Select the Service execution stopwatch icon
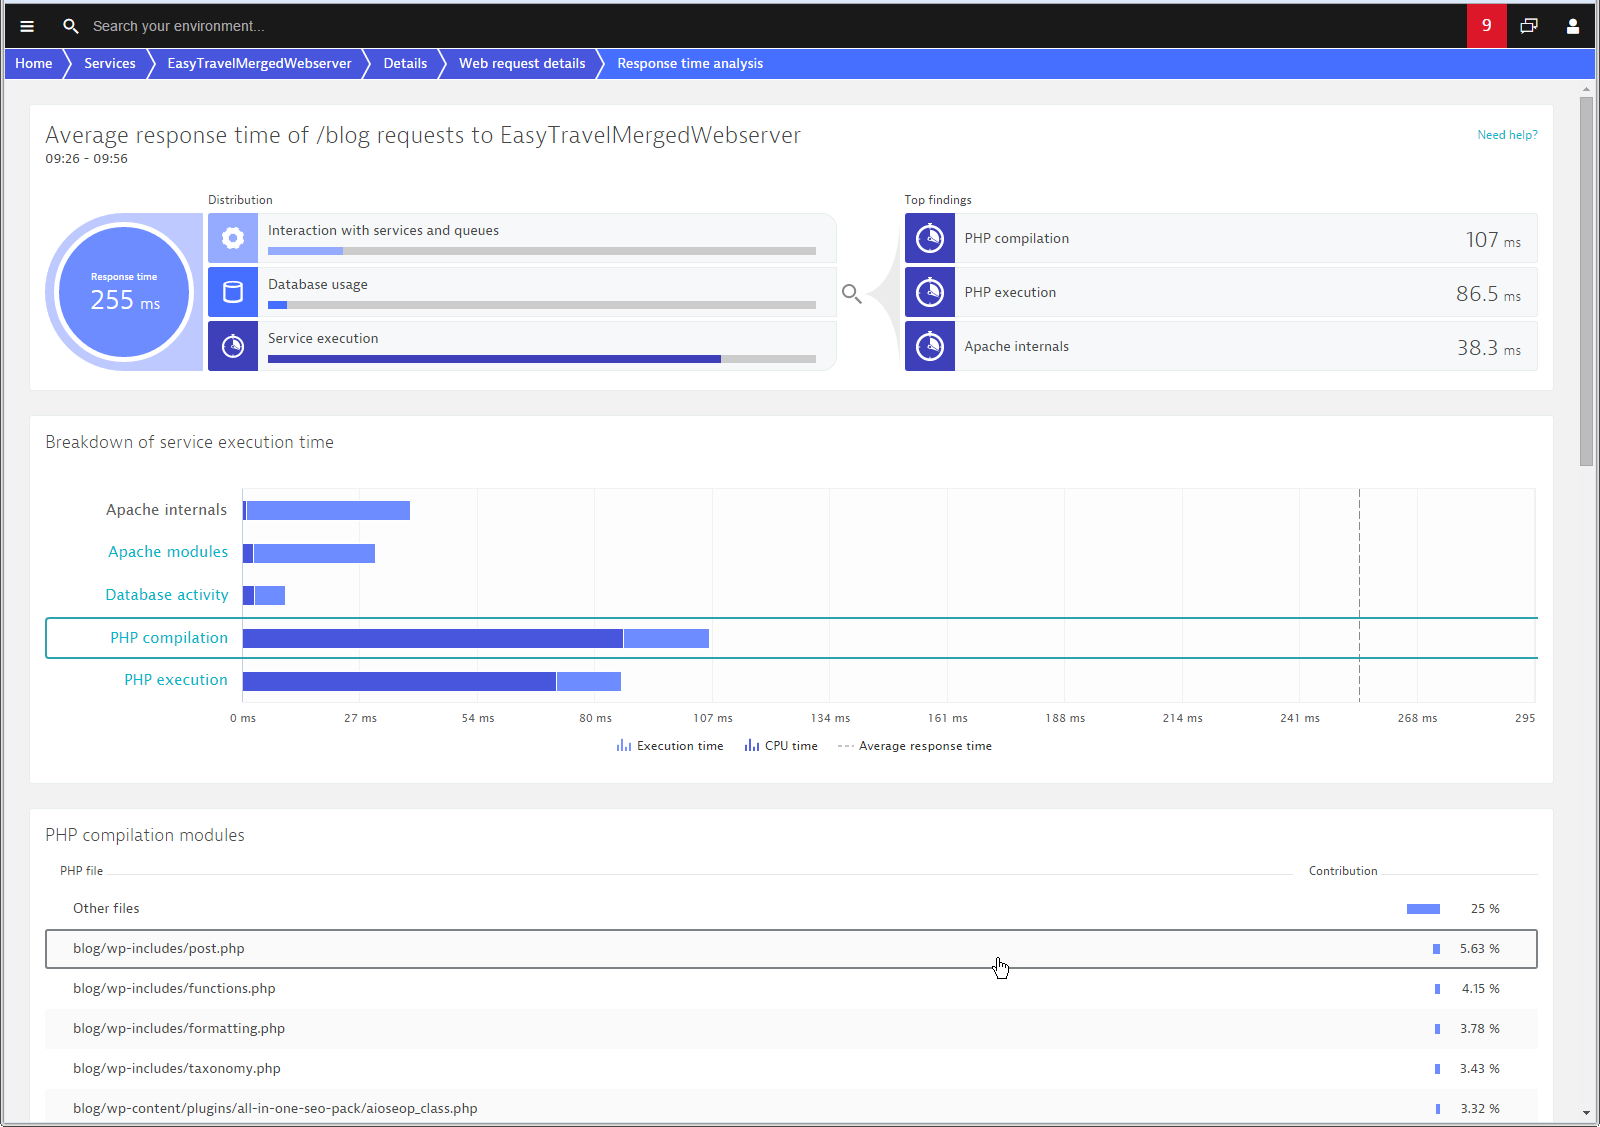The image size is (1600, 1127). pyautogui.click(x=233, y=346)
